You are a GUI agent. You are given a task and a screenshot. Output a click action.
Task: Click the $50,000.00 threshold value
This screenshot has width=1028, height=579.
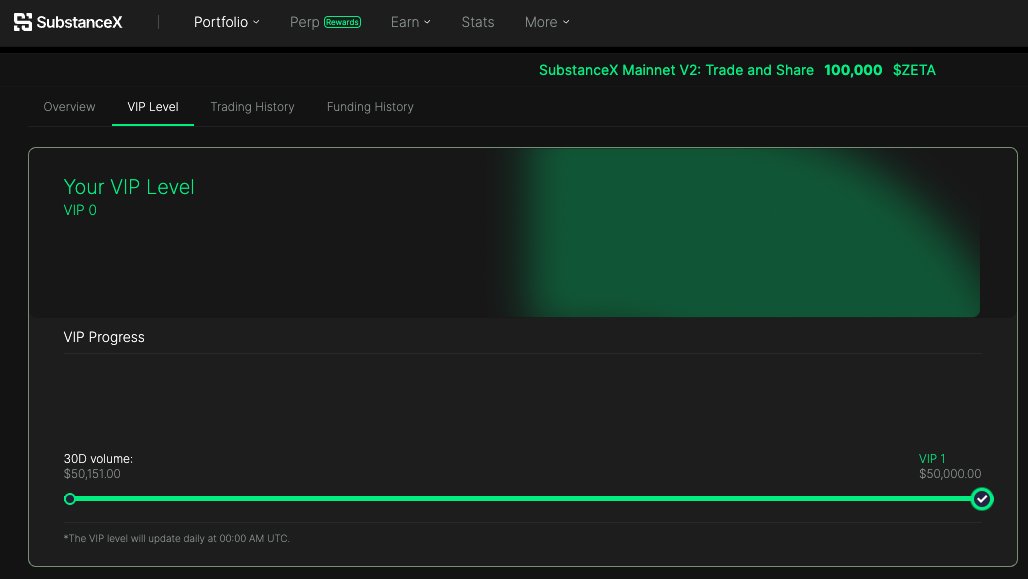coord(950,474)
